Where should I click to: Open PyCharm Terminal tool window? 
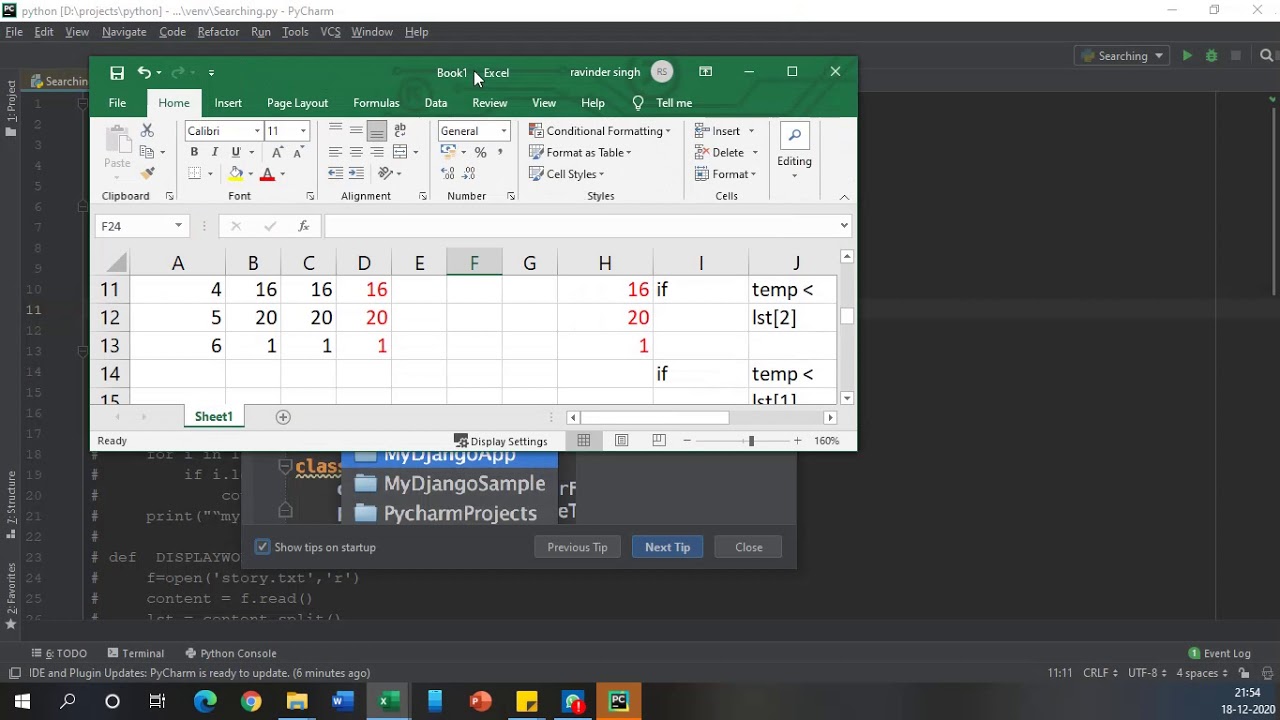tap(135, 653)
